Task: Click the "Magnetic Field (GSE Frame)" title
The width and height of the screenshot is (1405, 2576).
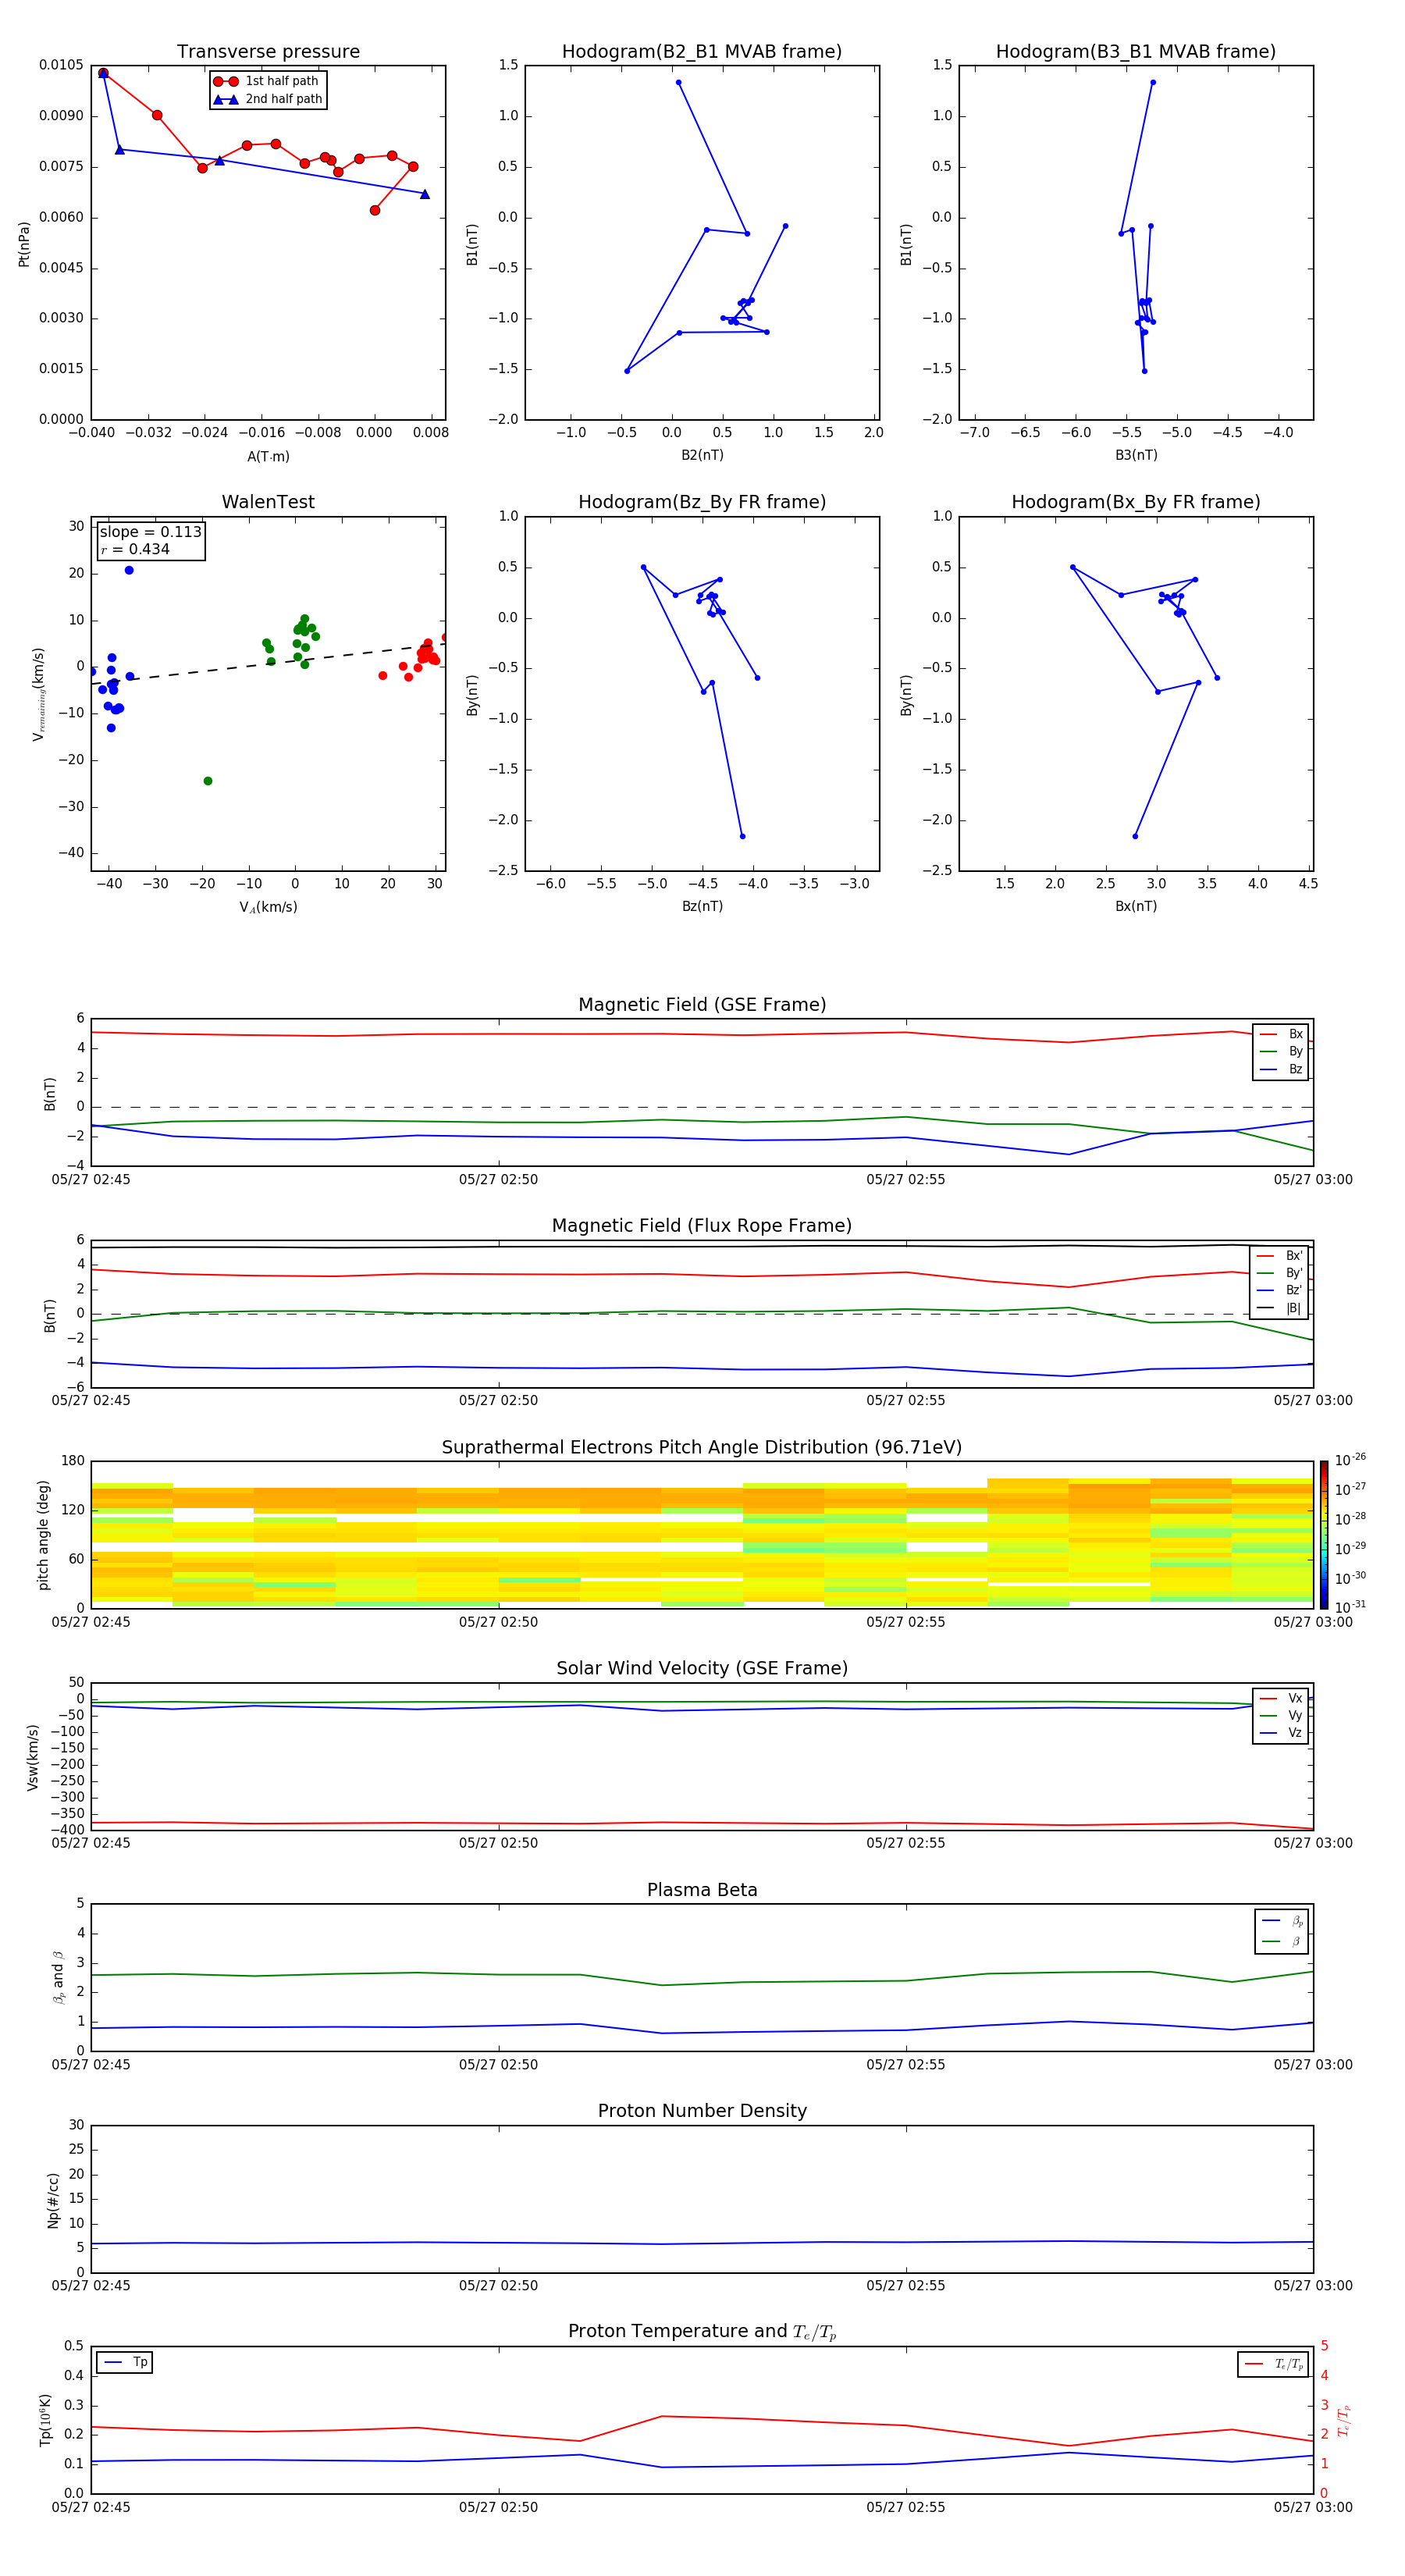Action: point(702,1005)
